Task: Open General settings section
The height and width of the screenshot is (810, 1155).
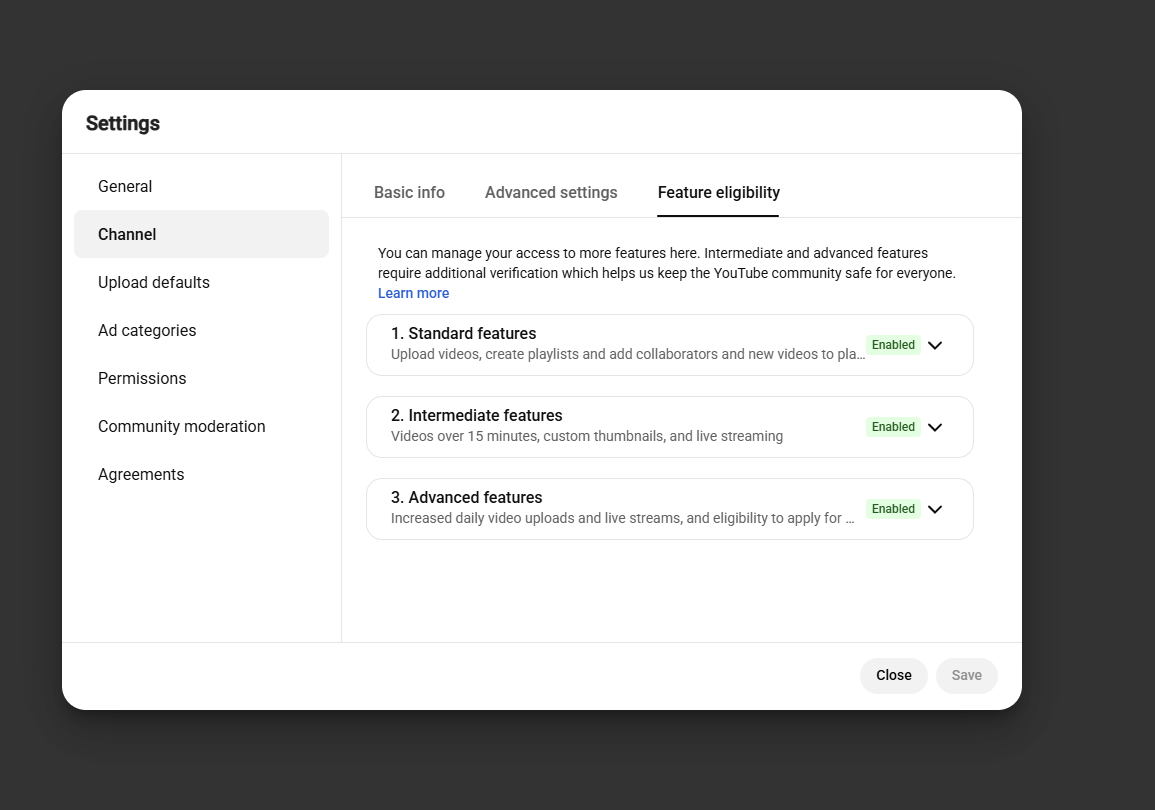Action: tap(201, 186)
